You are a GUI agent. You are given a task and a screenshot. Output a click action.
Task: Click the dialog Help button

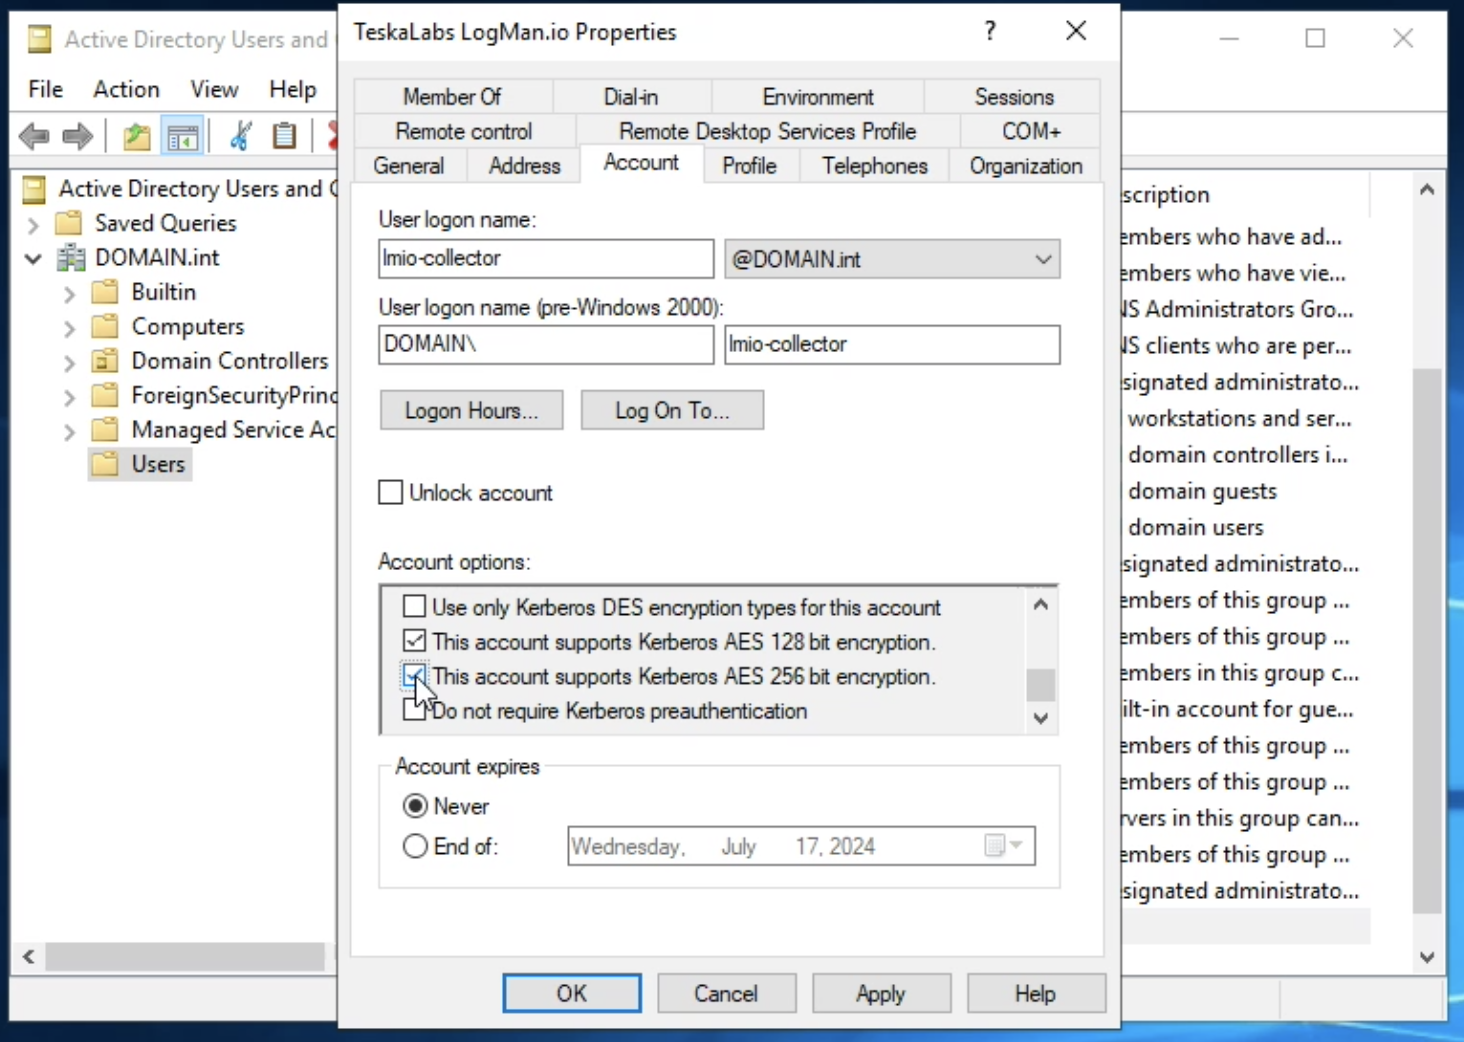tap(1036, 993)
